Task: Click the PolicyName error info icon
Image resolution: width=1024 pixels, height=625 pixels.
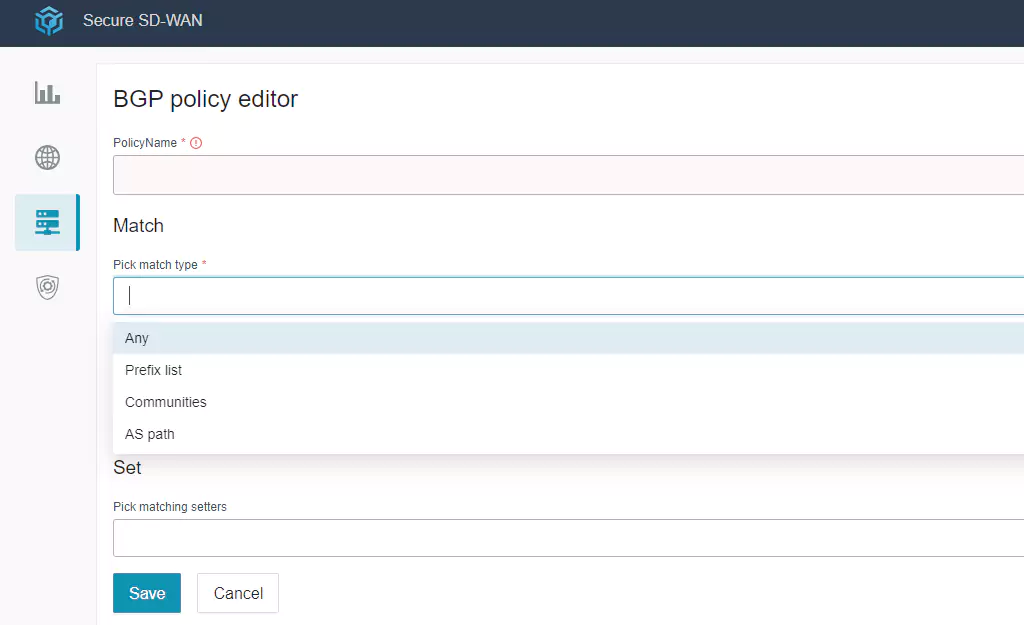Action: 196,143
